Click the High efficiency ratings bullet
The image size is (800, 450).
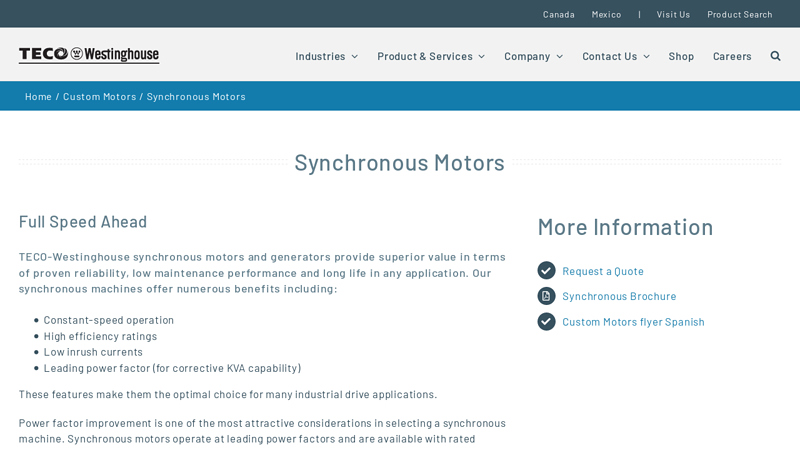click(100, 336)
